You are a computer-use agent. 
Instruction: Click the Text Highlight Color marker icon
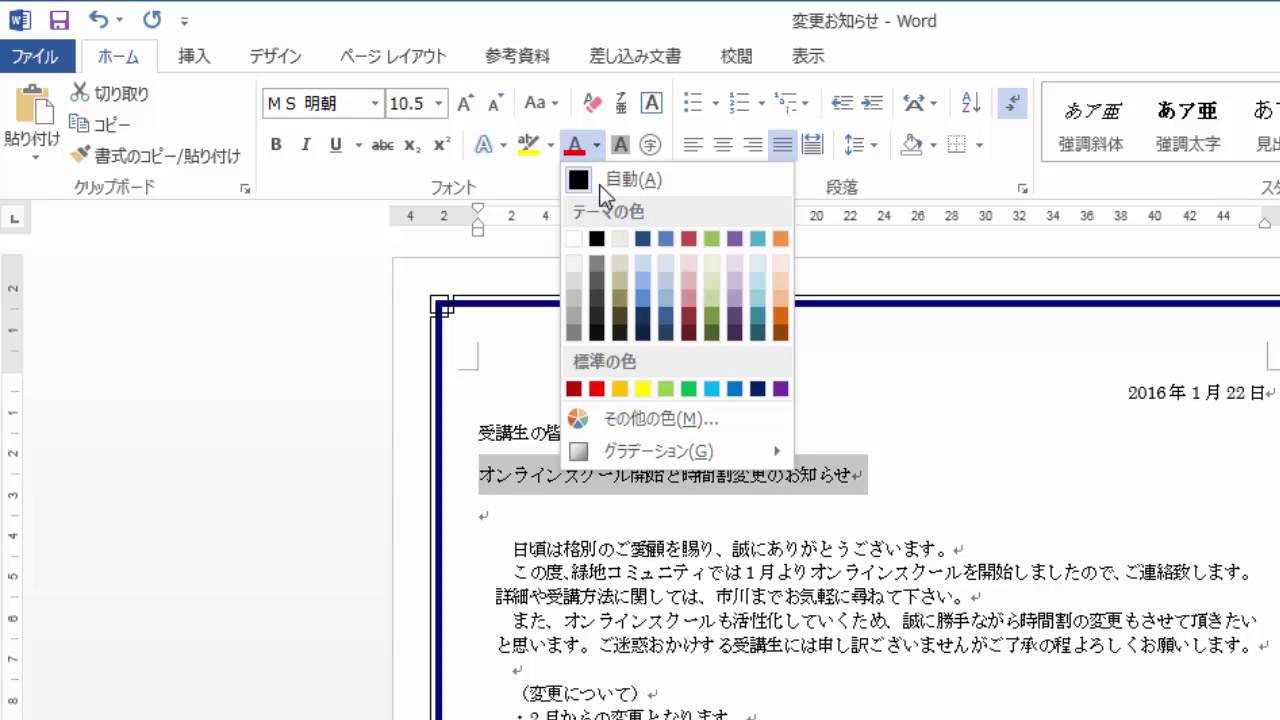(x=529, y=145)
